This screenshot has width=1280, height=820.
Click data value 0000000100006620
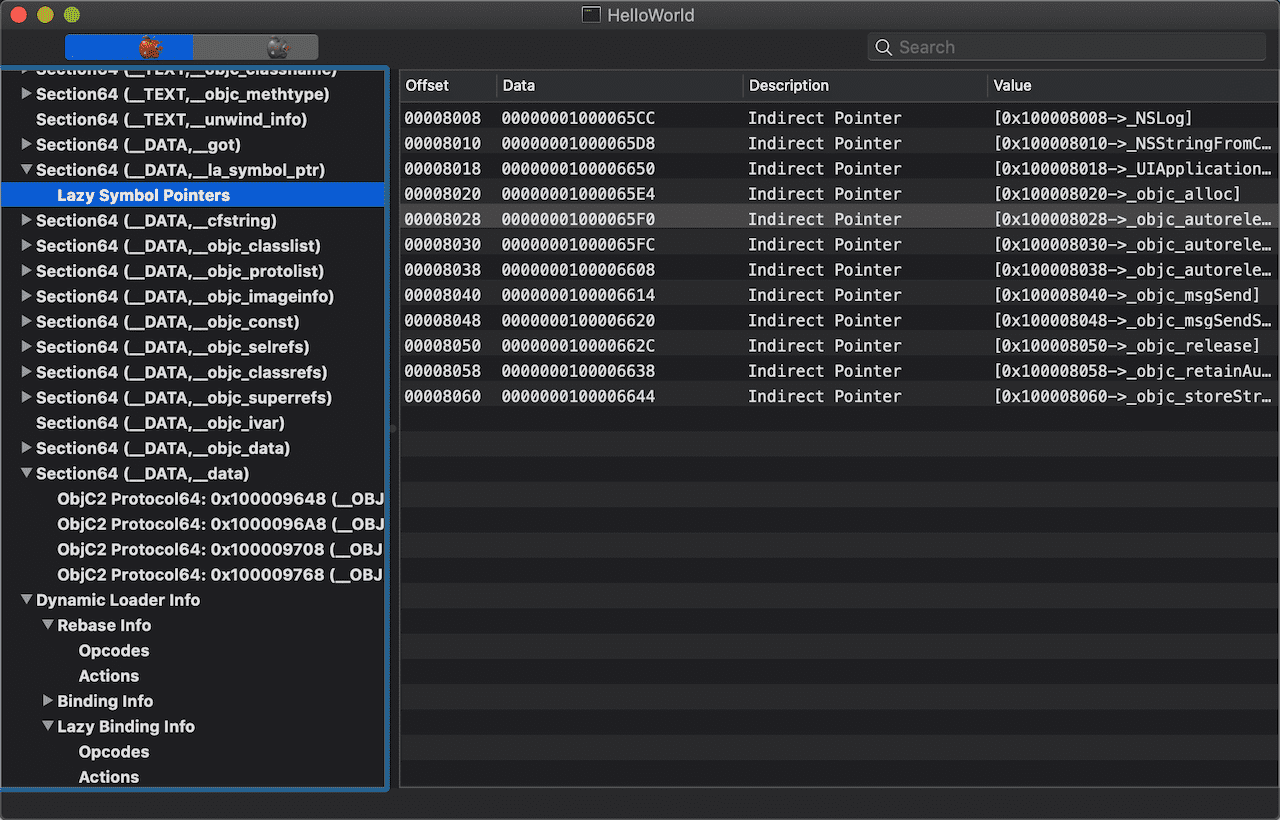pos(578,320)
